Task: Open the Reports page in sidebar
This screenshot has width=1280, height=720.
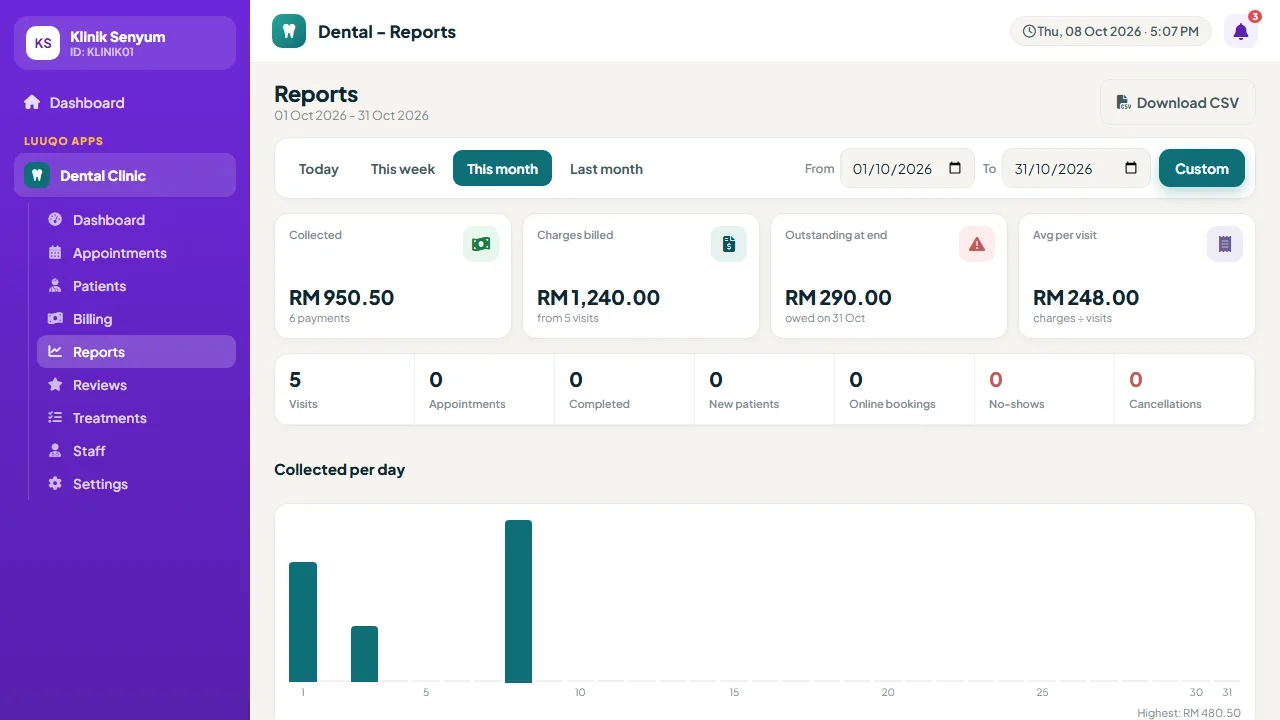Action: (x=136, y=352)
